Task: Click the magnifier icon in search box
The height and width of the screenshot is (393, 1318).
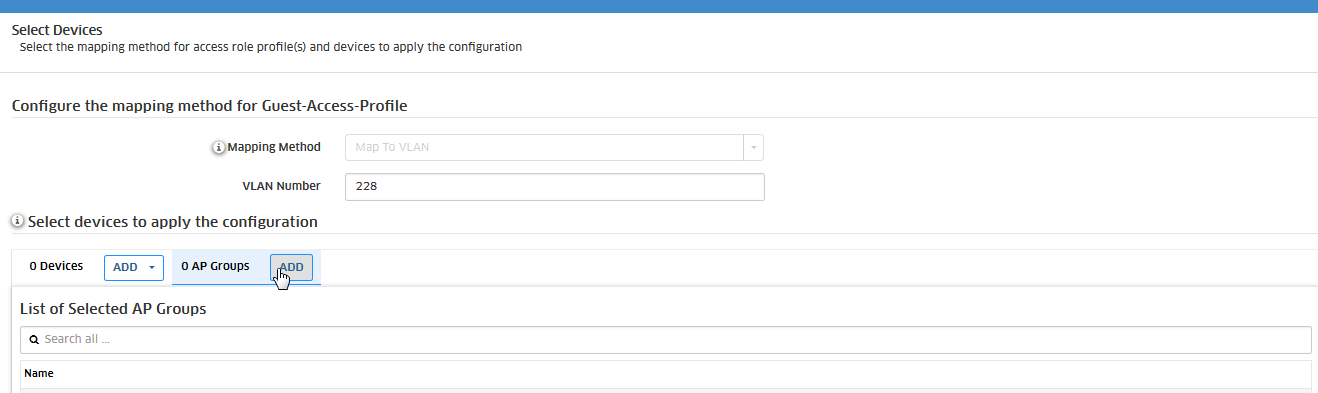Action: (34, 340)
